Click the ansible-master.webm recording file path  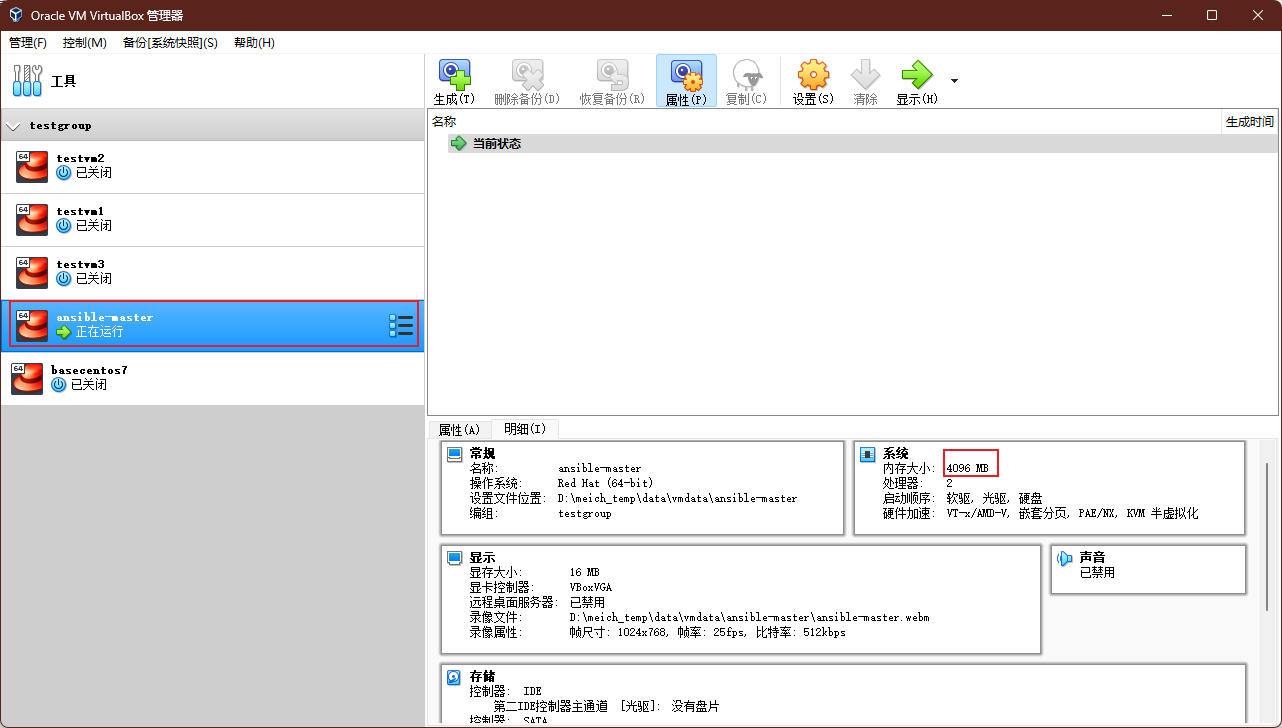pos(749,617)
